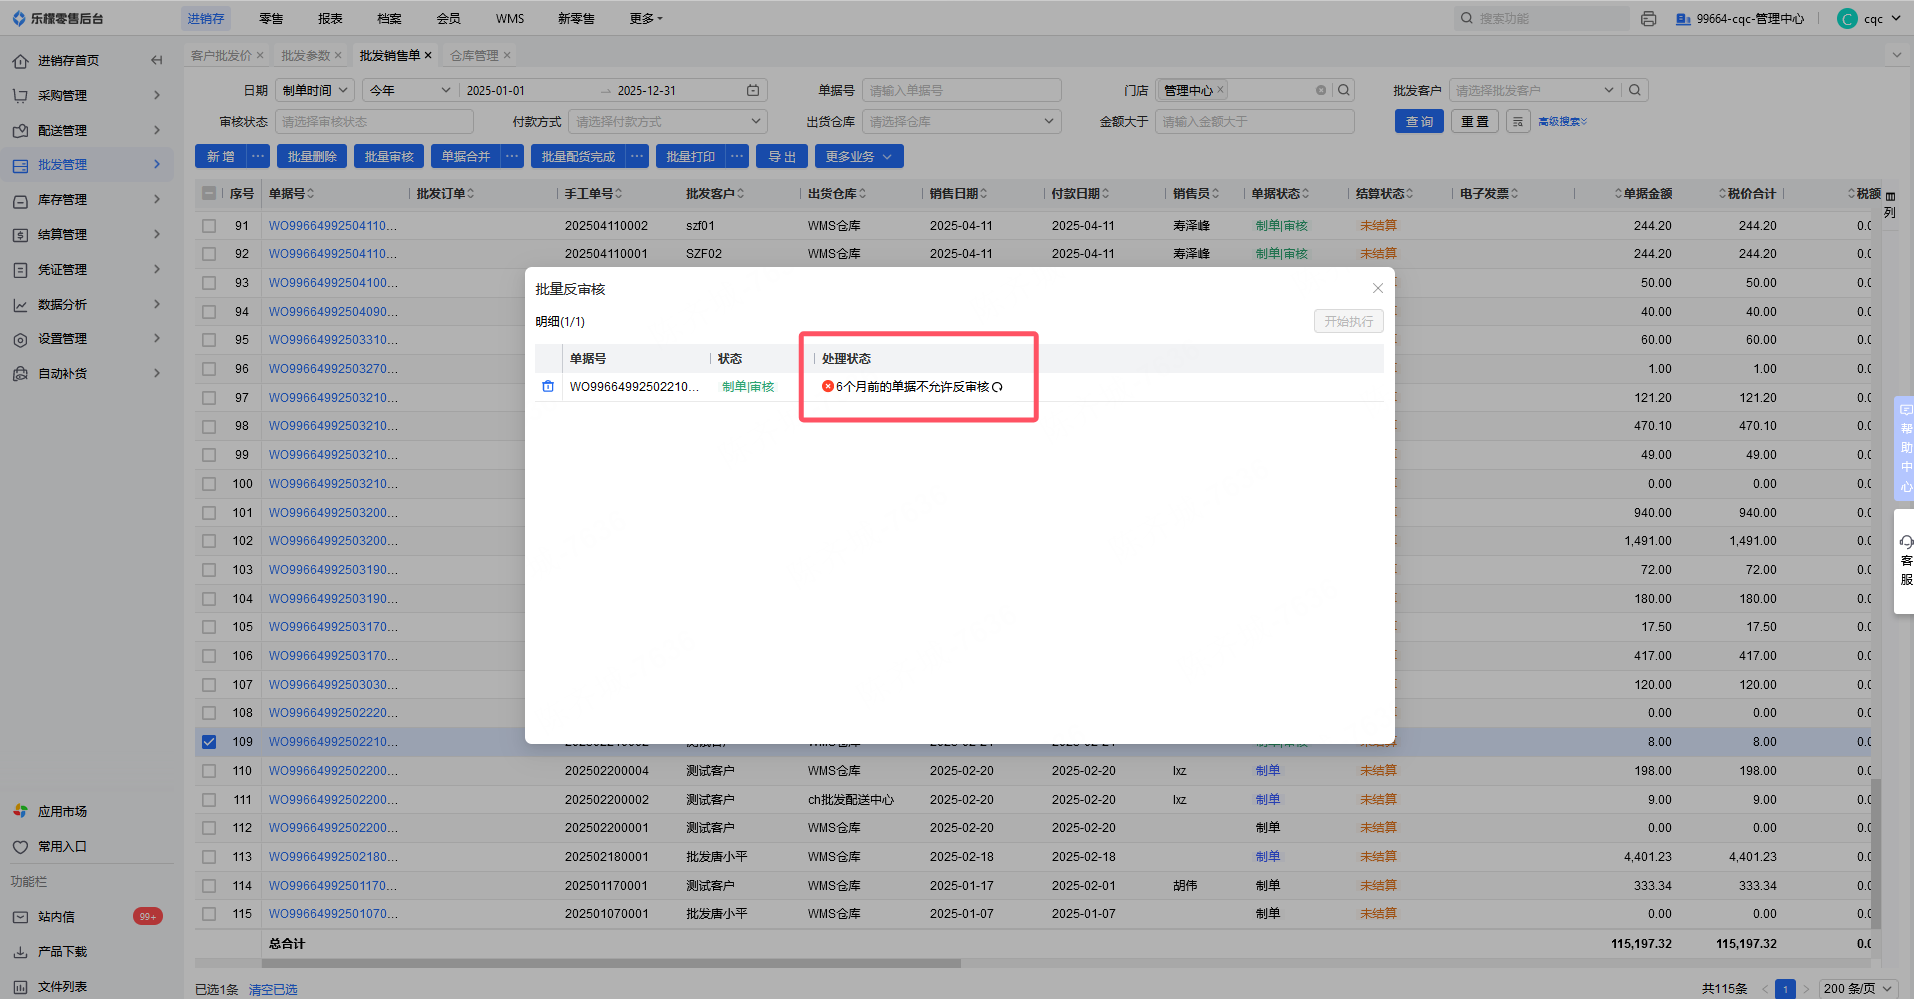Click the 单据号 input field

coord(960,90)
